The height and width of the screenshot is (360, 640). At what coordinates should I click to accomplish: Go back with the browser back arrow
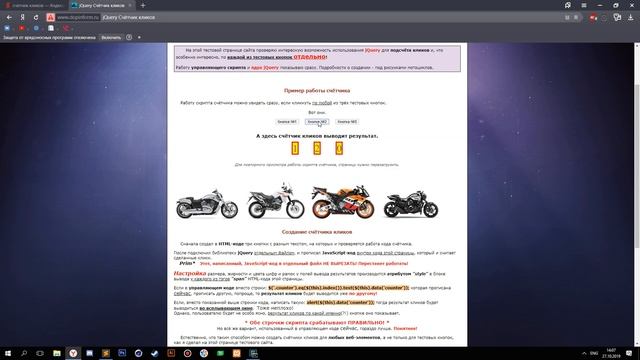tap(9, 17)
